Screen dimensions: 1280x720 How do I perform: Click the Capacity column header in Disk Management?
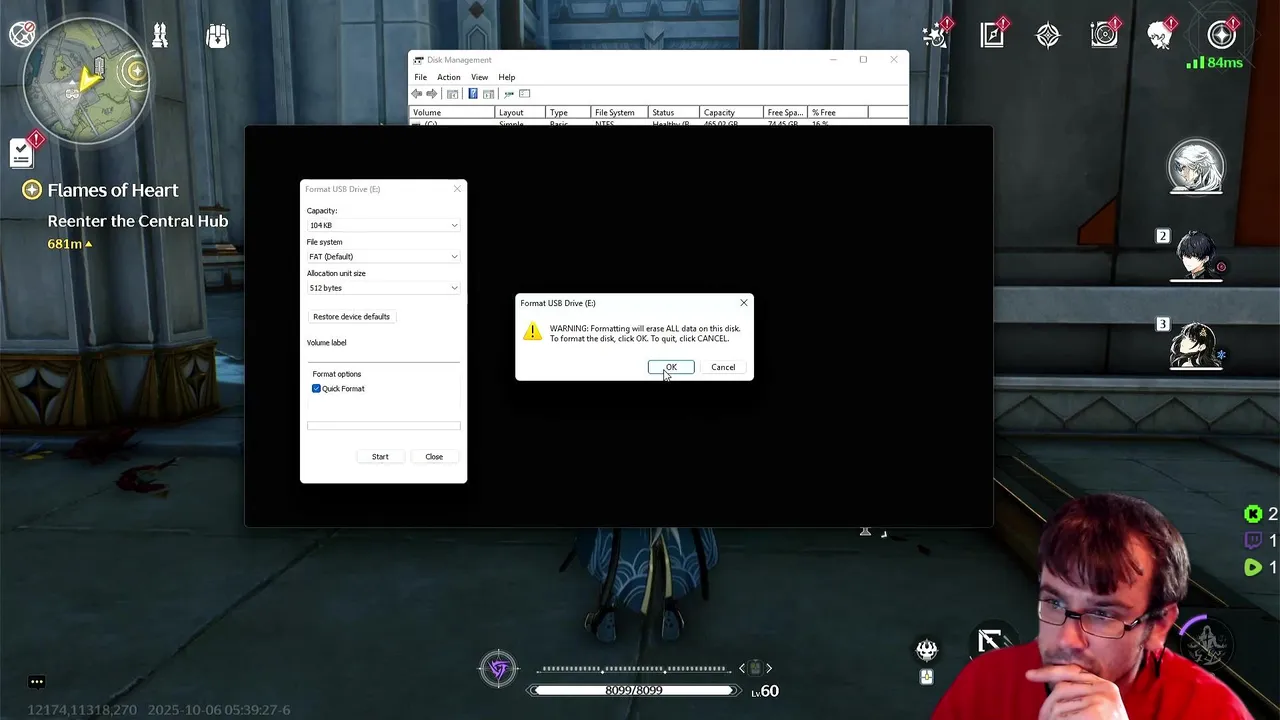click(732, 112)
